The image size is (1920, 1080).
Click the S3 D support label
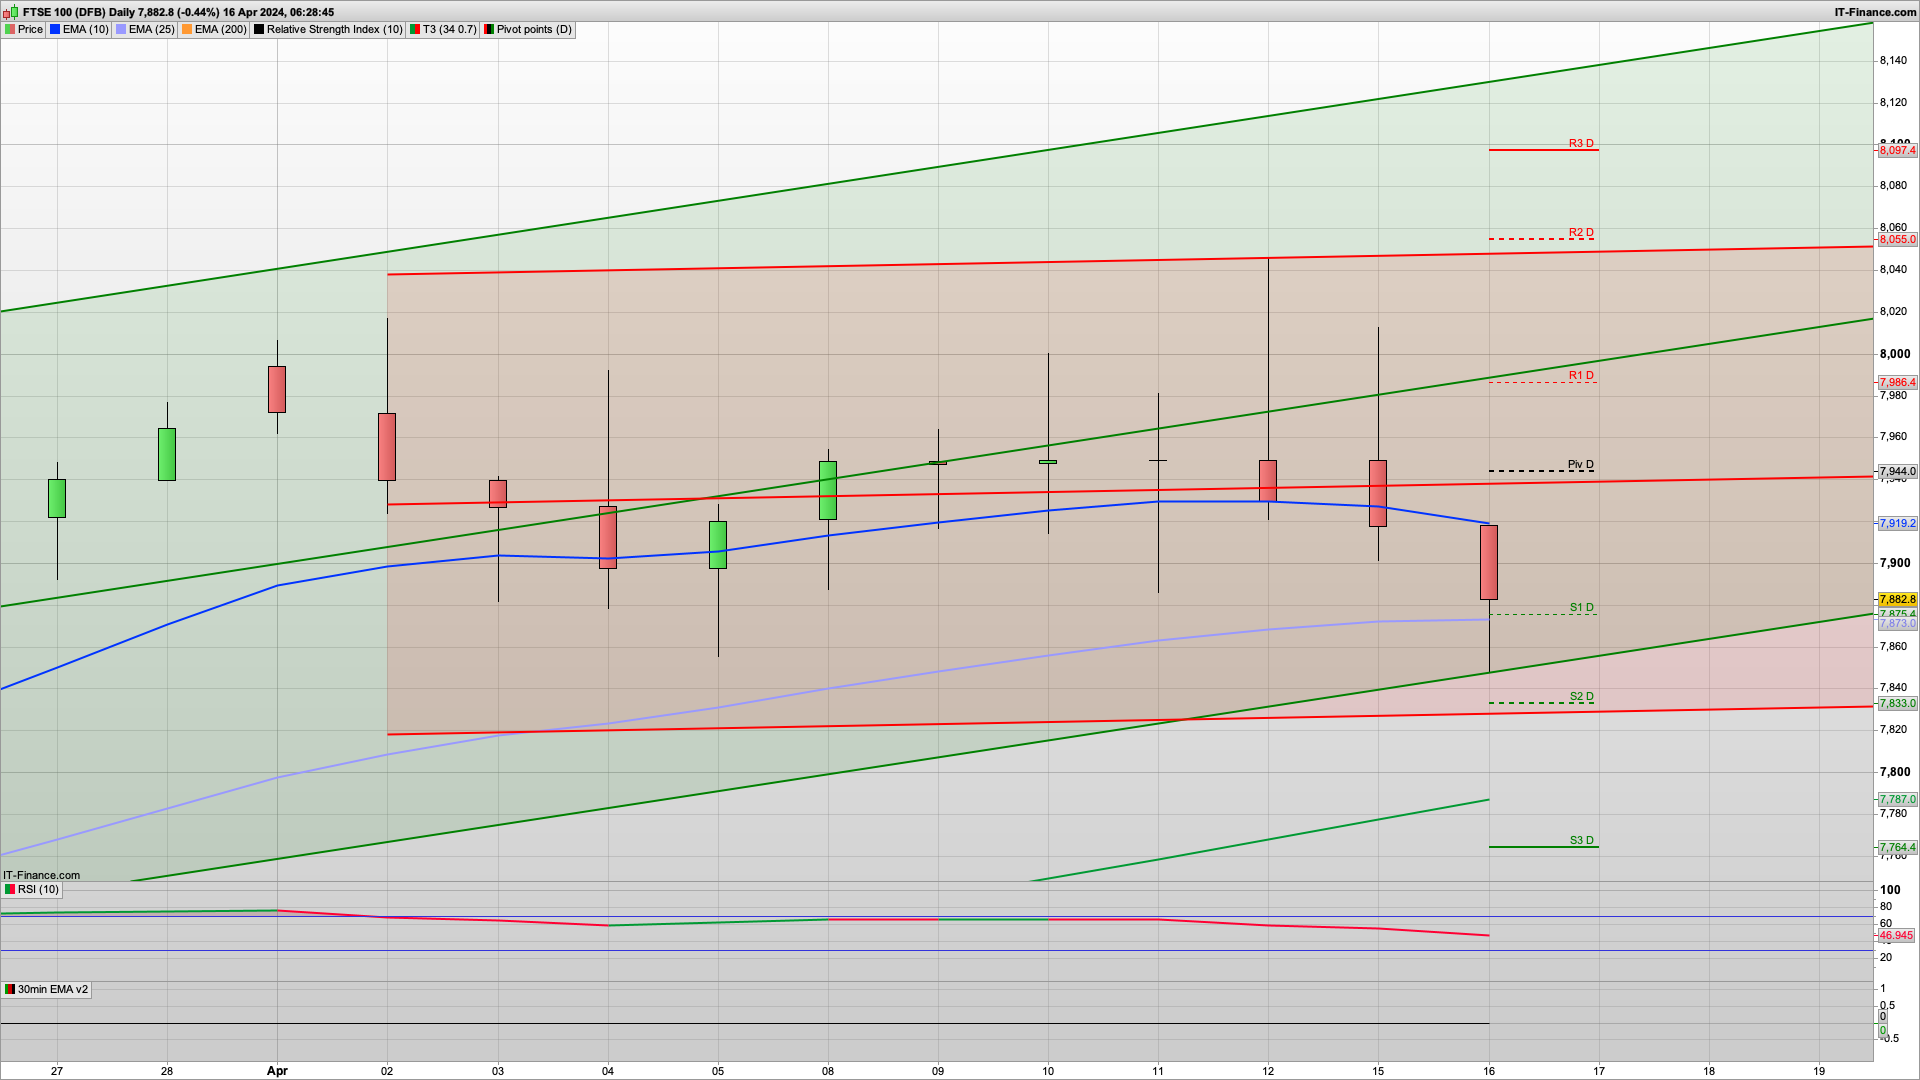pyautogui.click(x=1581, y=840)
